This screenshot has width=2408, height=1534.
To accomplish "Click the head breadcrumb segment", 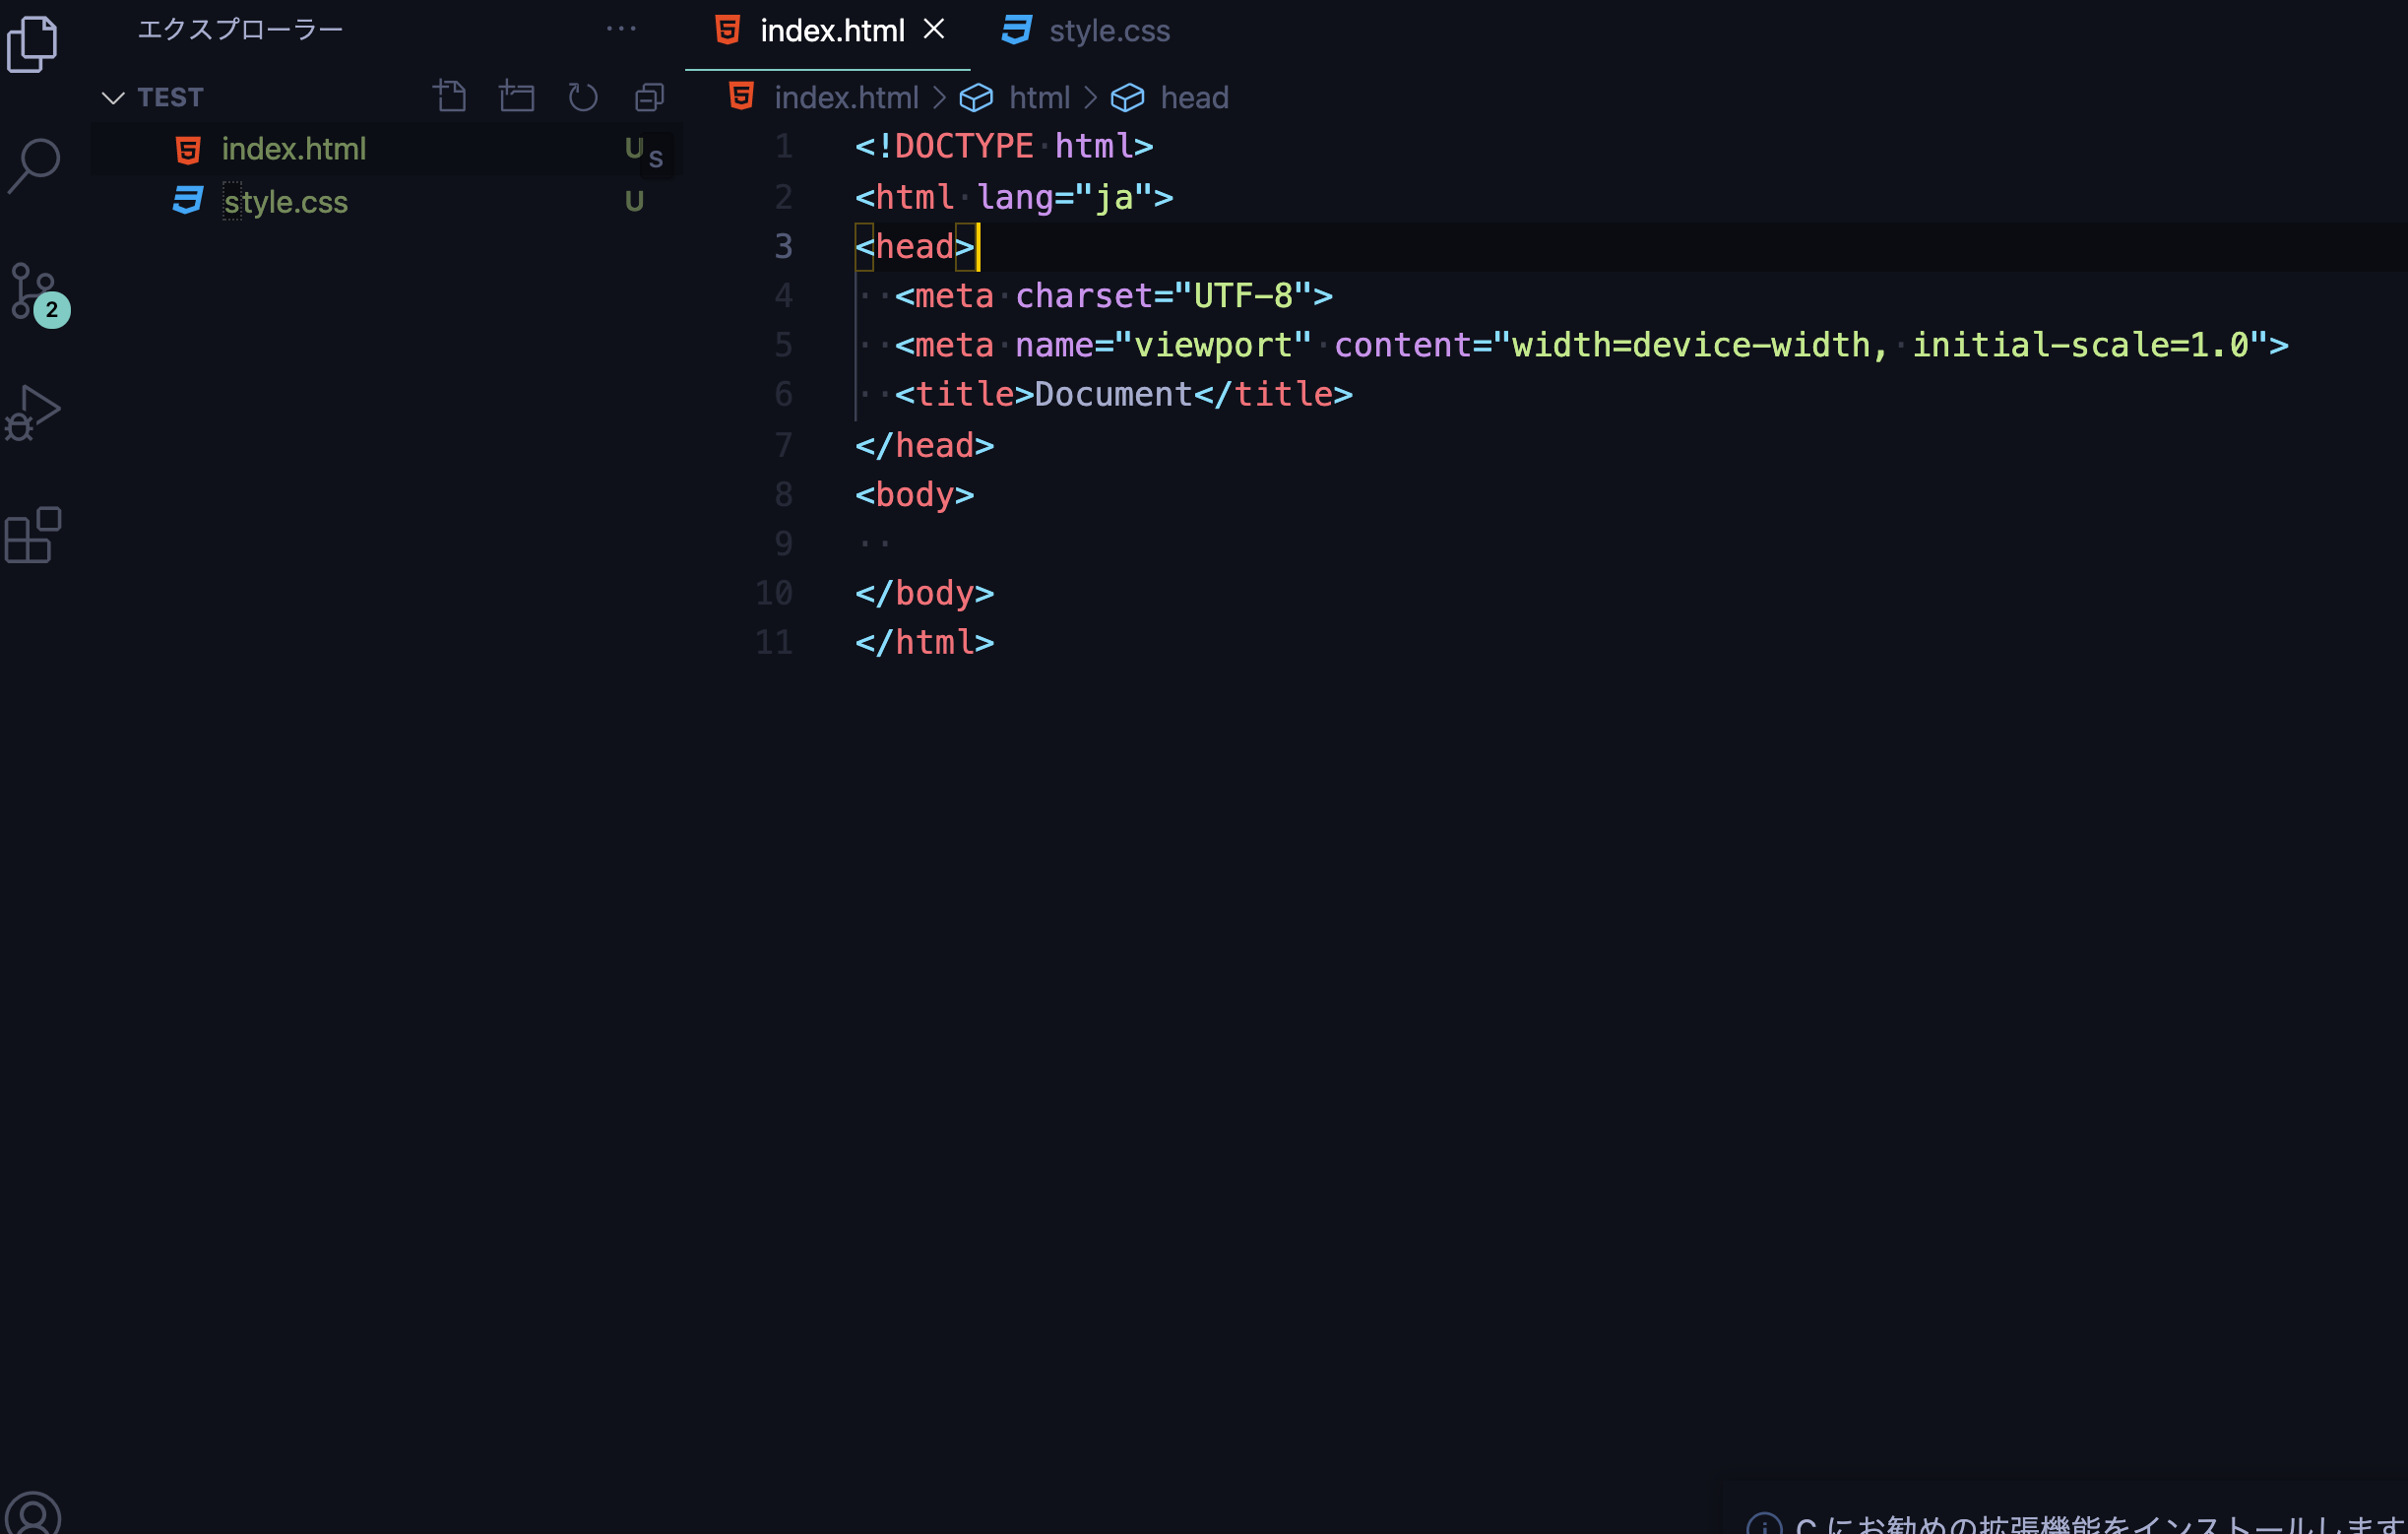I will coord(1193,98).
